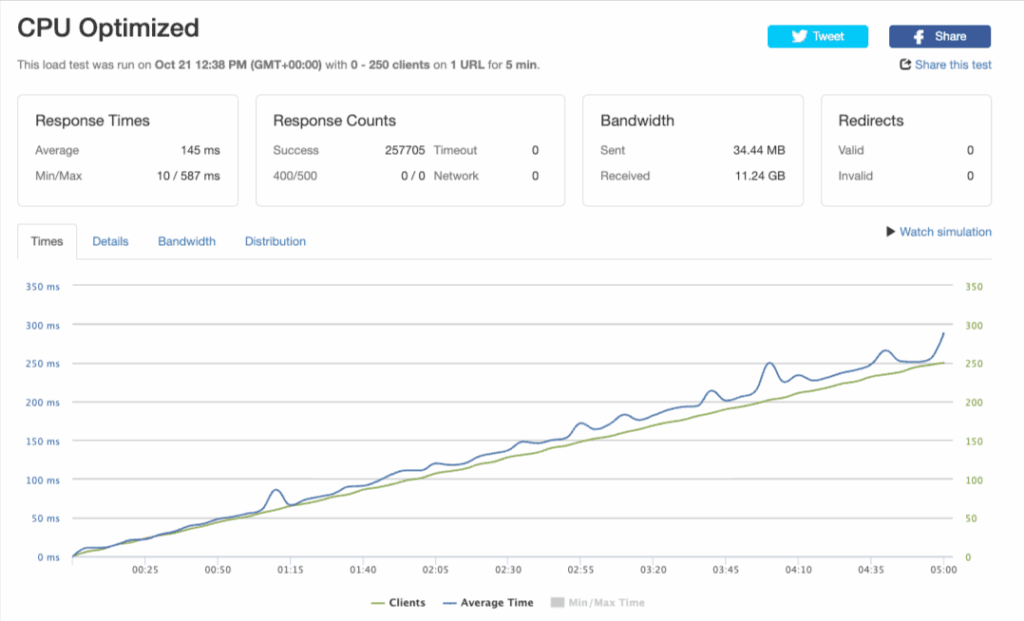The width and height of the screenshot is (1024, 621).
Task: Click the CPU Optimized page heading
Action: 108,28
